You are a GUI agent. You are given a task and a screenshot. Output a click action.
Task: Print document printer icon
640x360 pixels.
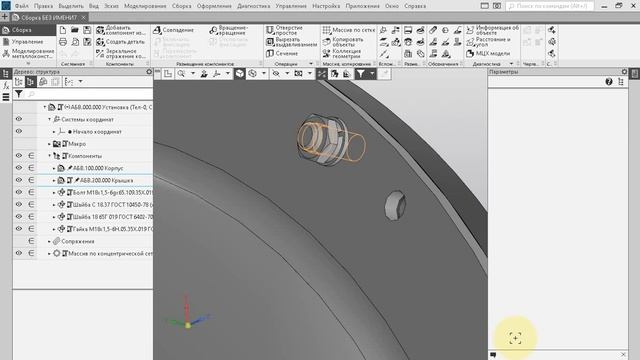[x=63, y=42]
